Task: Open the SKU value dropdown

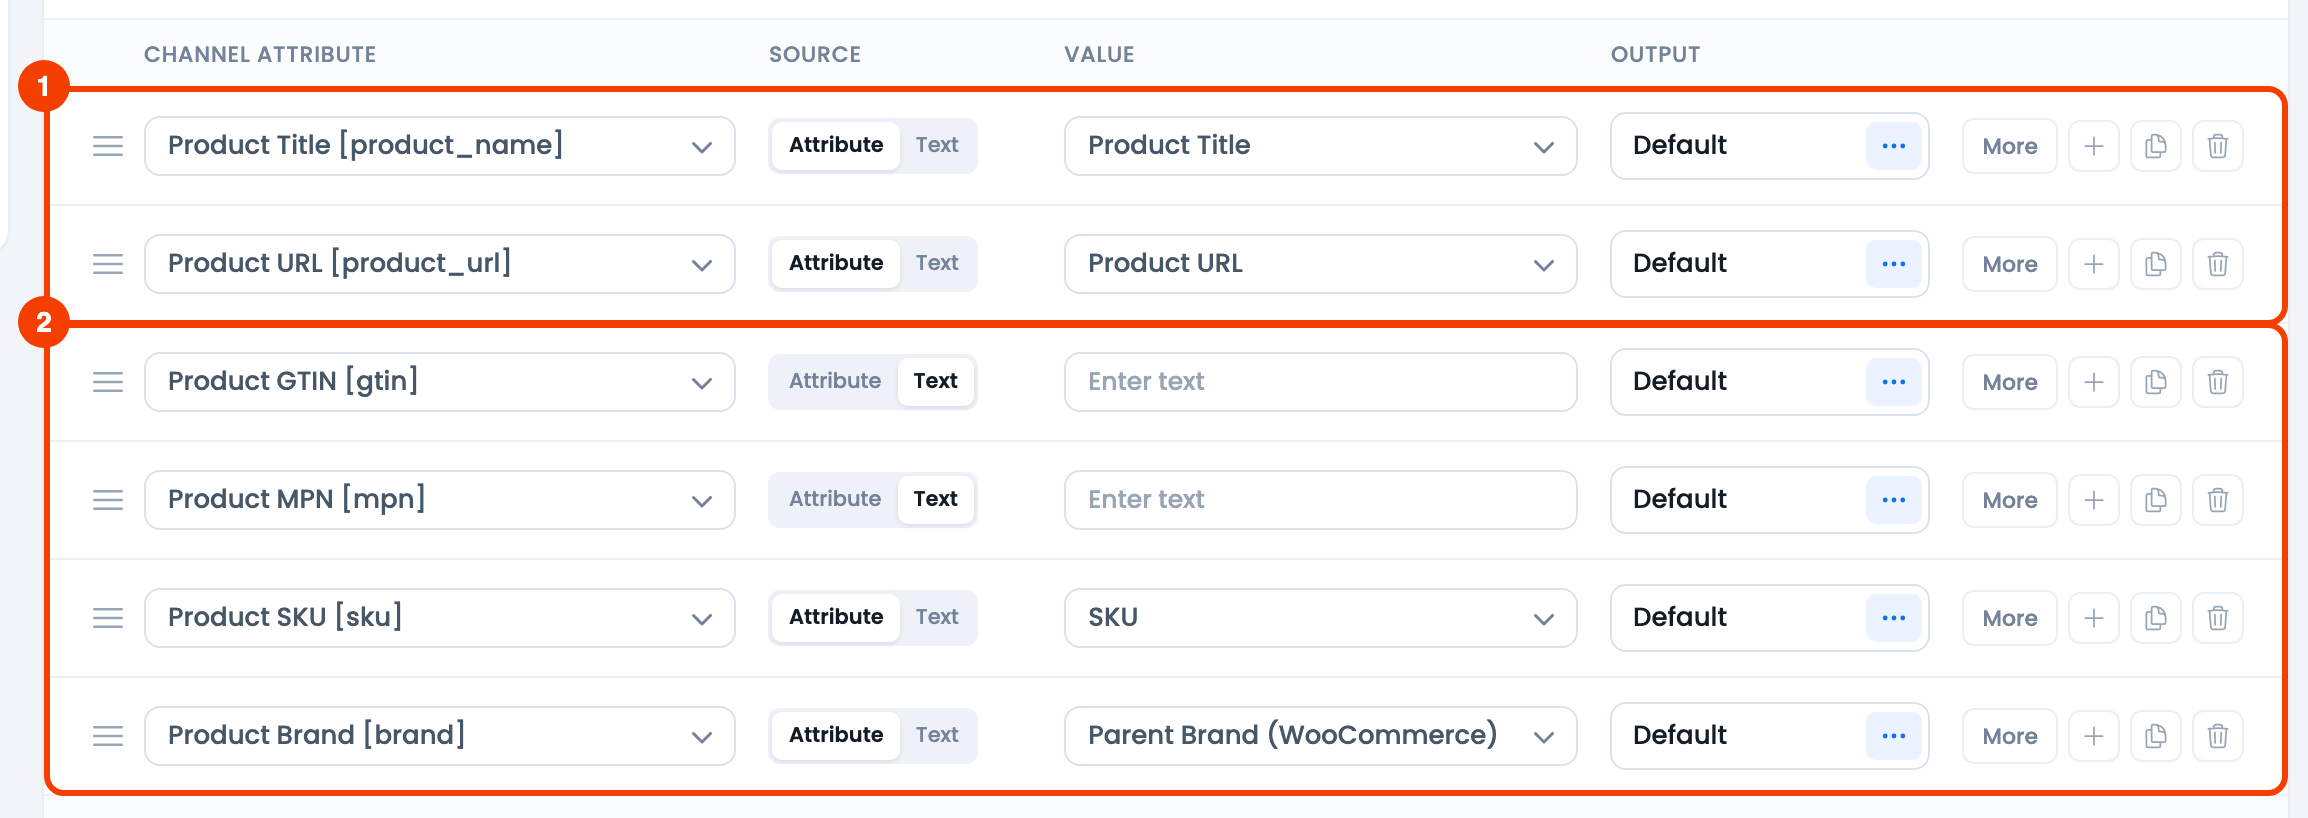Action: coord(1321,618)
